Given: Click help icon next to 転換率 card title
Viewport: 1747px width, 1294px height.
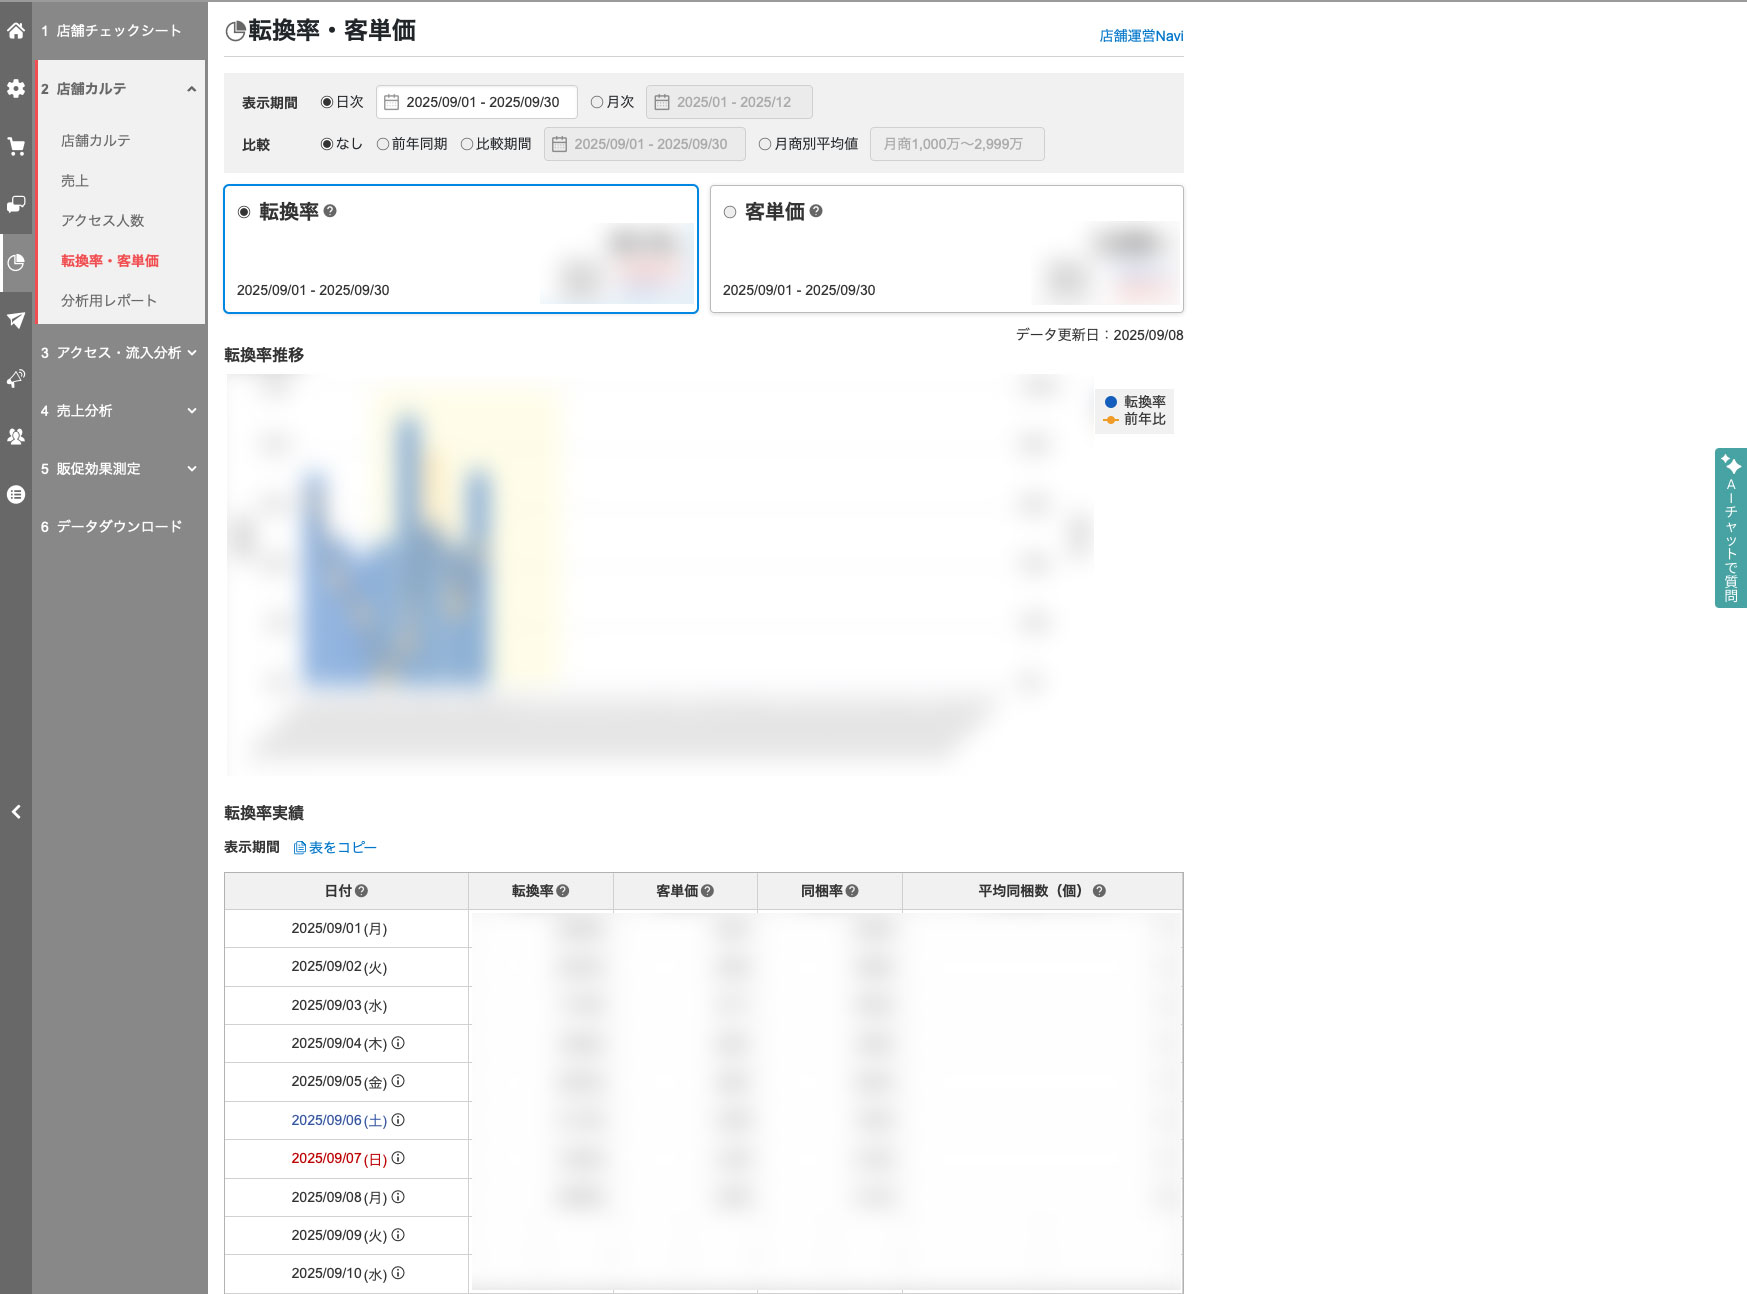Looking at the screenshot, I should (330, 211).
